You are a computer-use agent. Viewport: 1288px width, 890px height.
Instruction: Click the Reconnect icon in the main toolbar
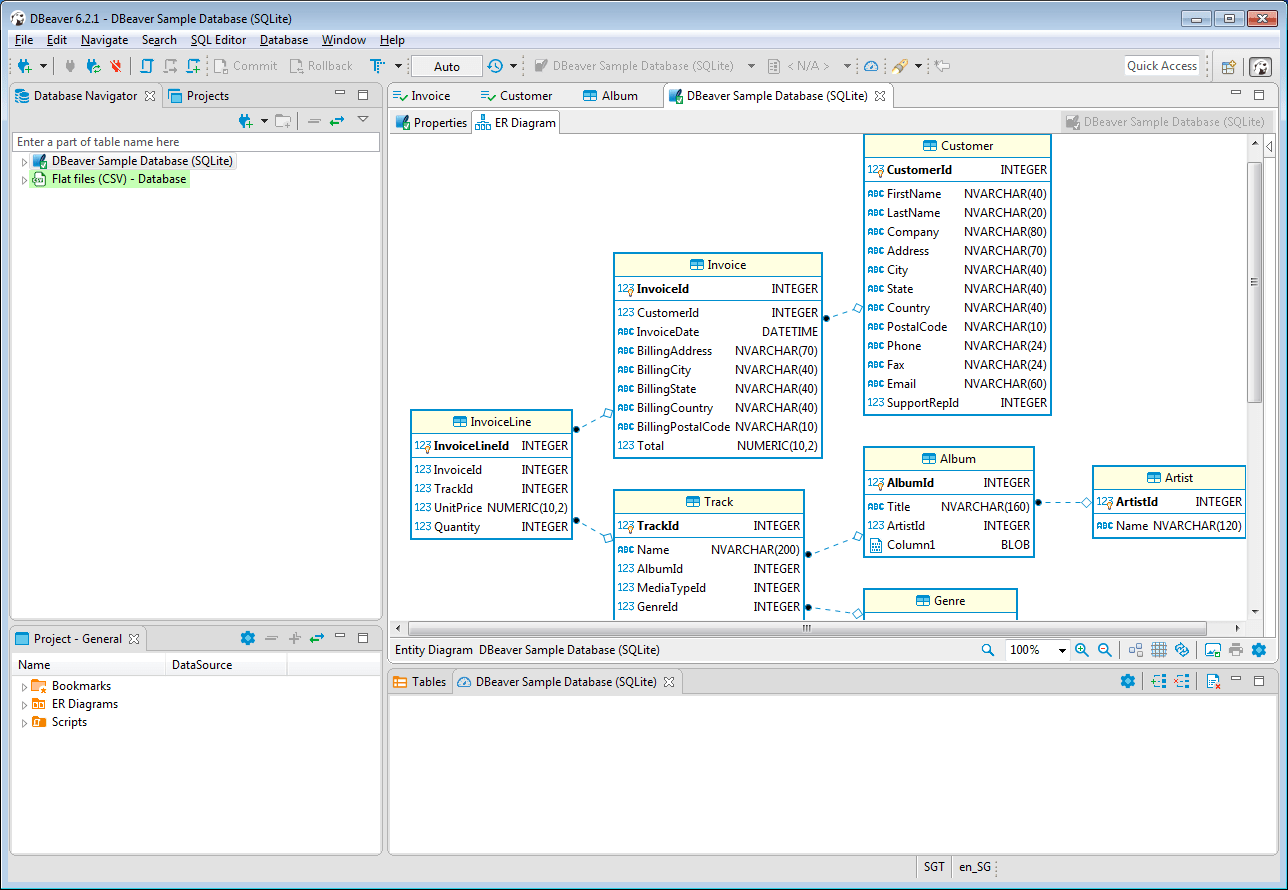point(93,66)
